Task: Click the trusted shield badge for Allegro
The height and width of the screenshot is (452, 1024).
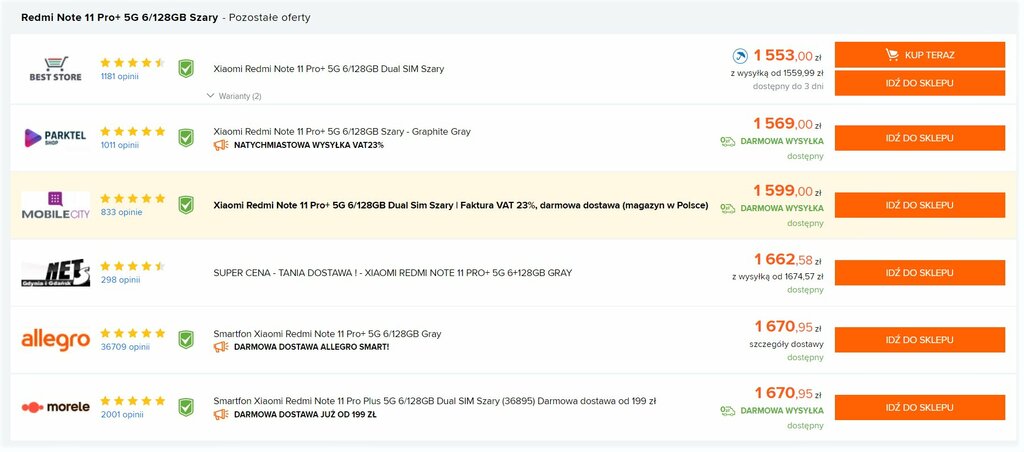Action: coord(186,340)
